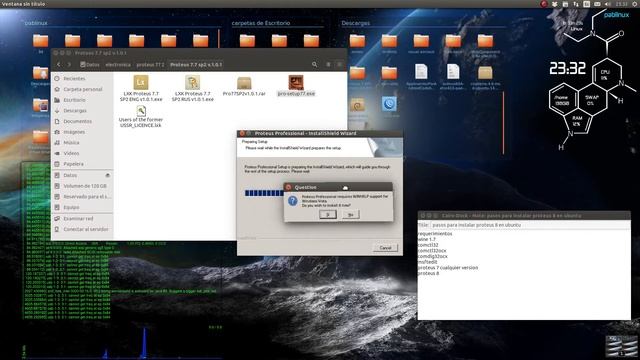Edit the note title field

pyautogui.click(x=530, y=225)
